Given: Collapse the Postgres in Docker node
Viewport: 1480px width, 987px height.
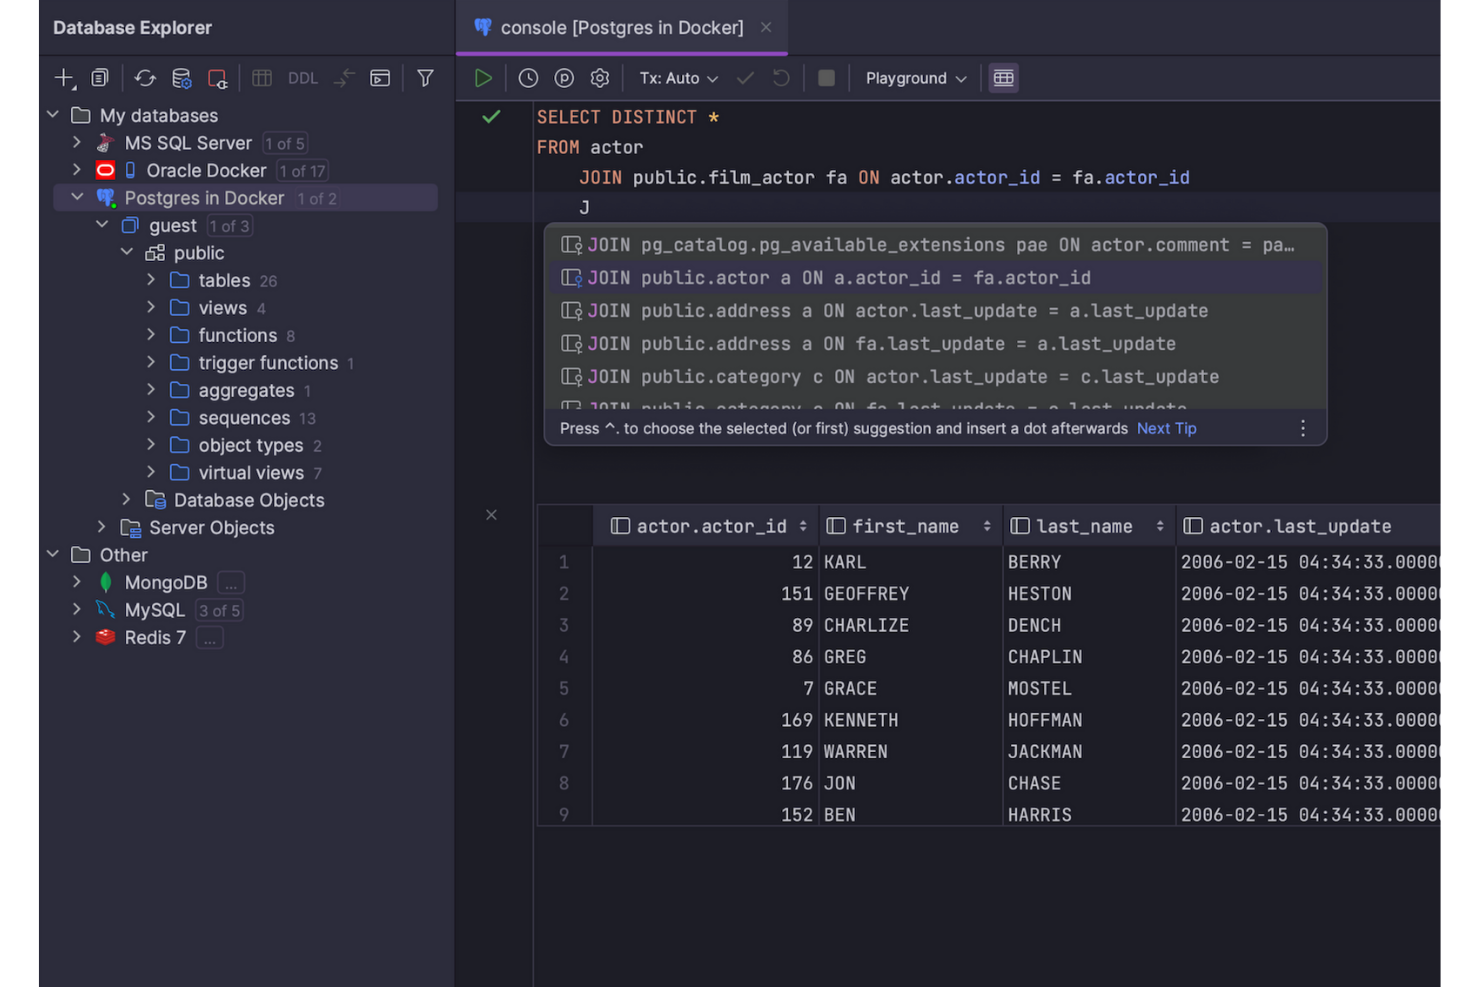Looking at the screenshot, I should tap(77, 197).
